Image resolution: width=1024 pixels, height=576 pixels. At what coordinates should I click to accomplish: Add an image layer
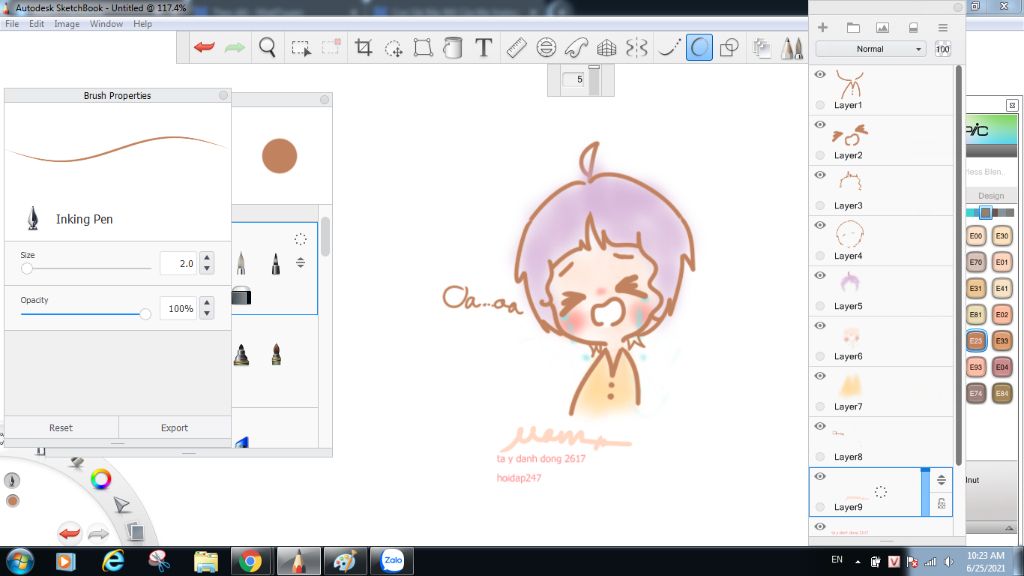coord(882,27)
